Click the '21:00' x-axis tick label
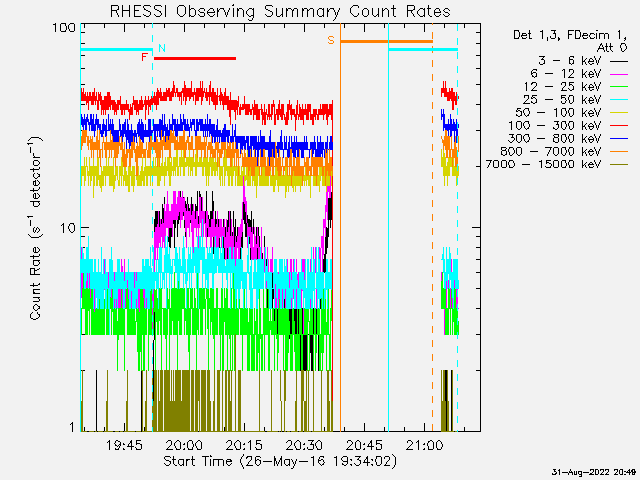Image resolution: width=640 pixels, height=480 pixels. [424, 445]
